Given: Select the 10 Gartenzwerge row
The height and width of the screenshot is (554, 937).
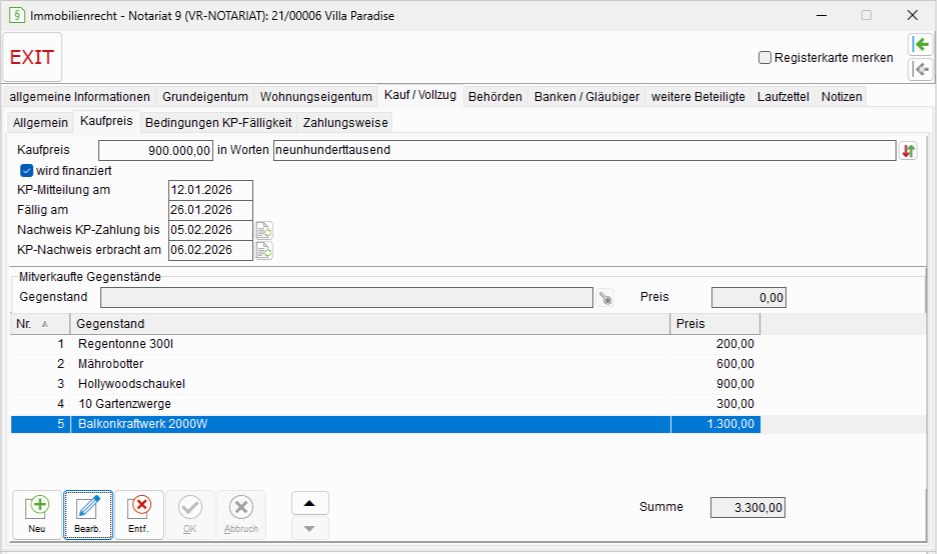Looking at the screenshot, I should [x=385, y=404].
